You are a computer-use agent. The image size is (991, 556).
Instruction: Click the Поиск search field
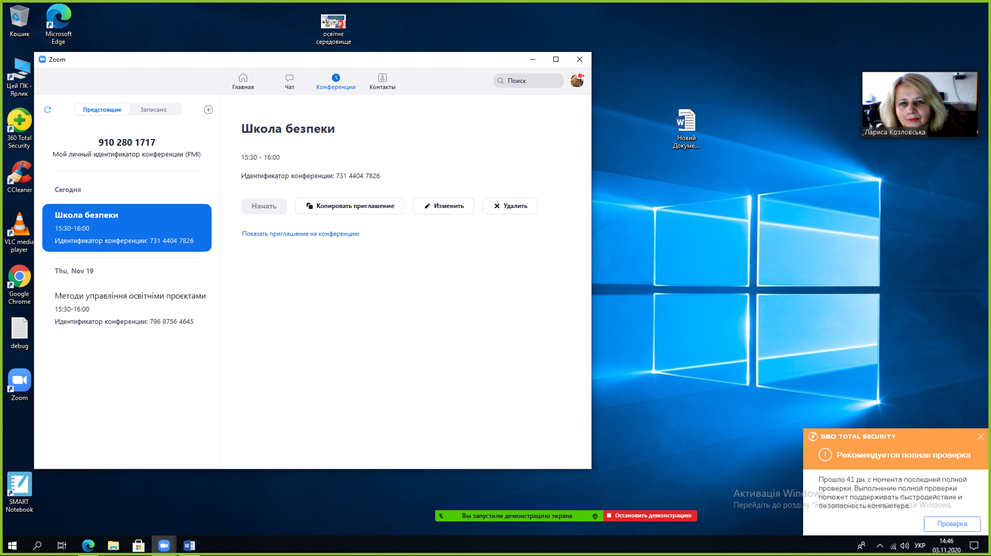[x=528, y=80]
